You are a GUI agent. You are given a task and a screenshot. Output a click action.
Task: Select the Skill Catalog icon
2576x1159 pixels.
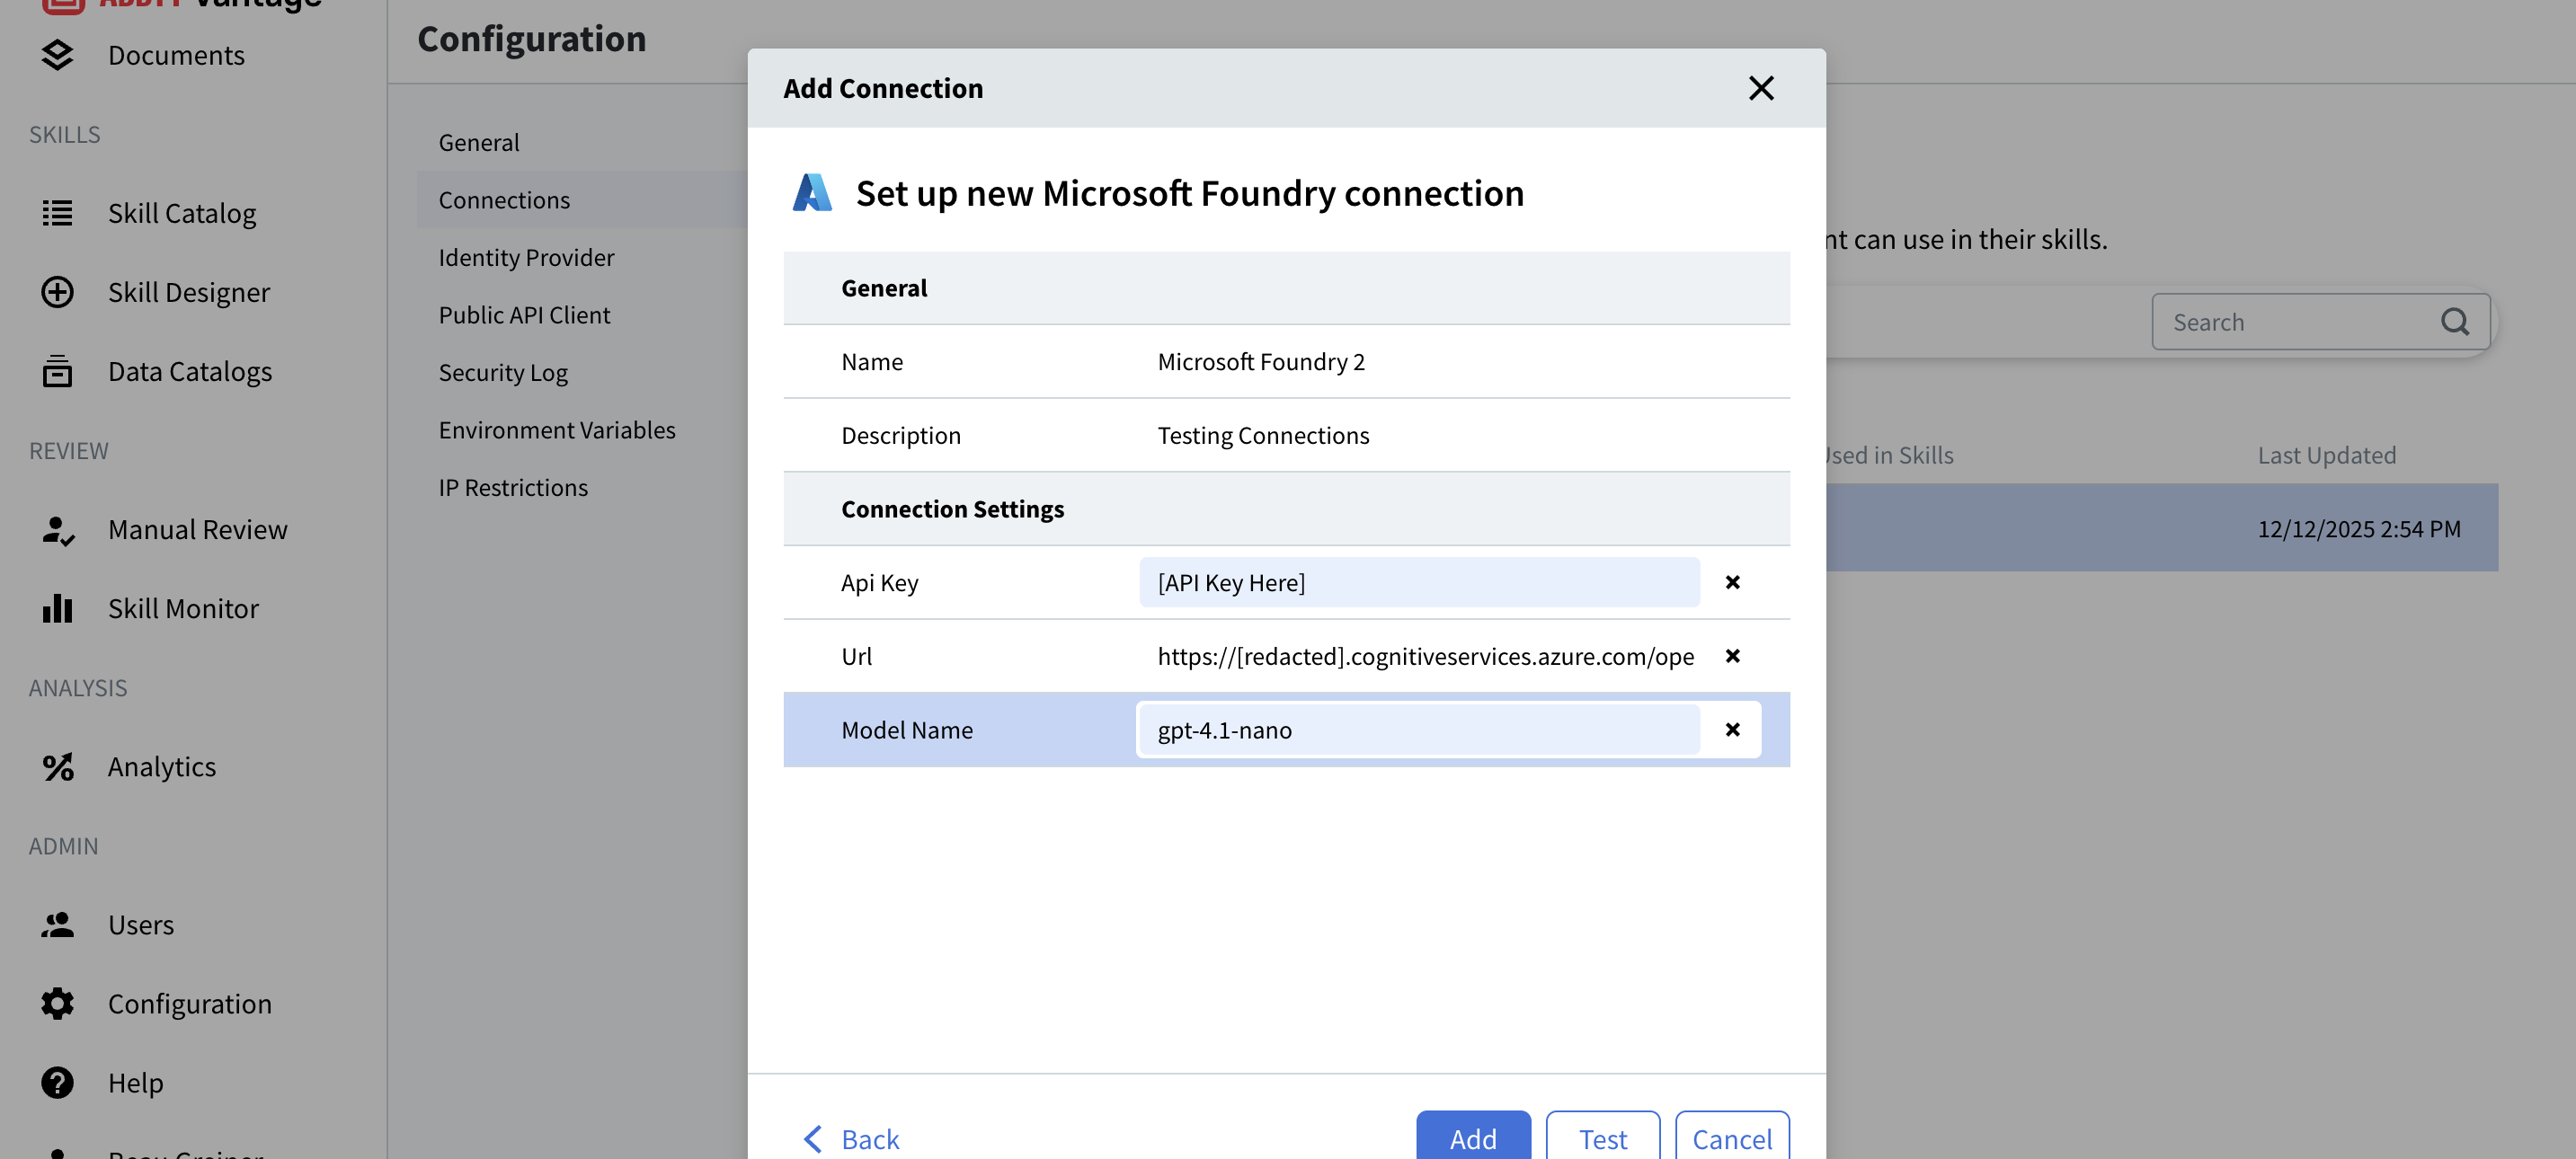pos(57,213)
